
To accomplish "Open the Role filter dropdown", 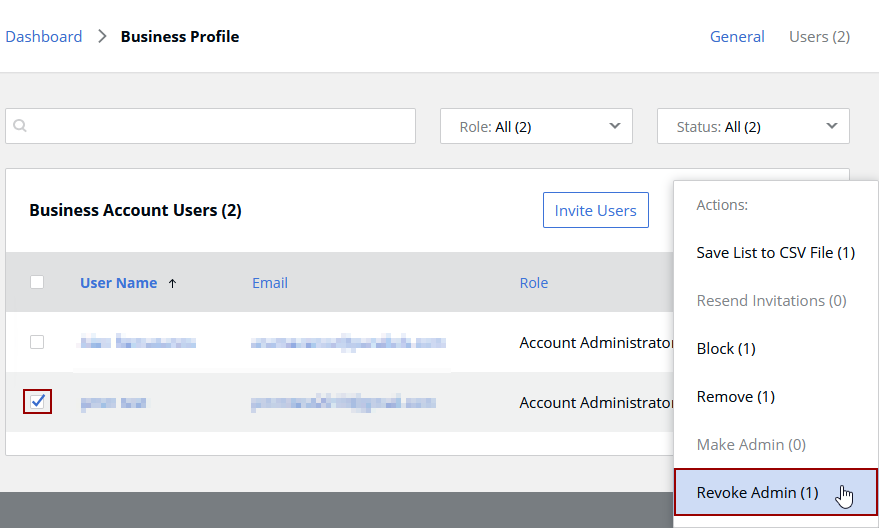I will click(536, 127).
